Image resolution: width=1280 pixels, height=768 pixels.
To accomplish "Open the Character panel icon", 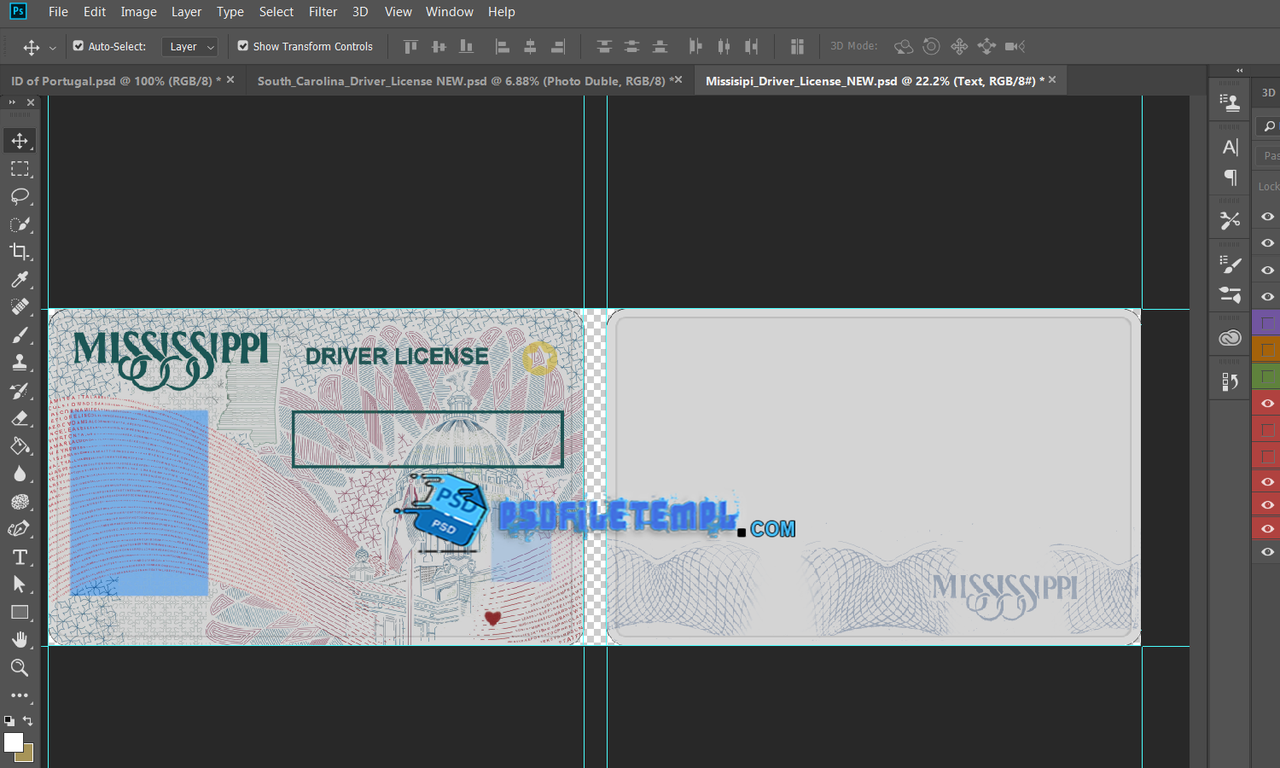I will [1230, 147].
